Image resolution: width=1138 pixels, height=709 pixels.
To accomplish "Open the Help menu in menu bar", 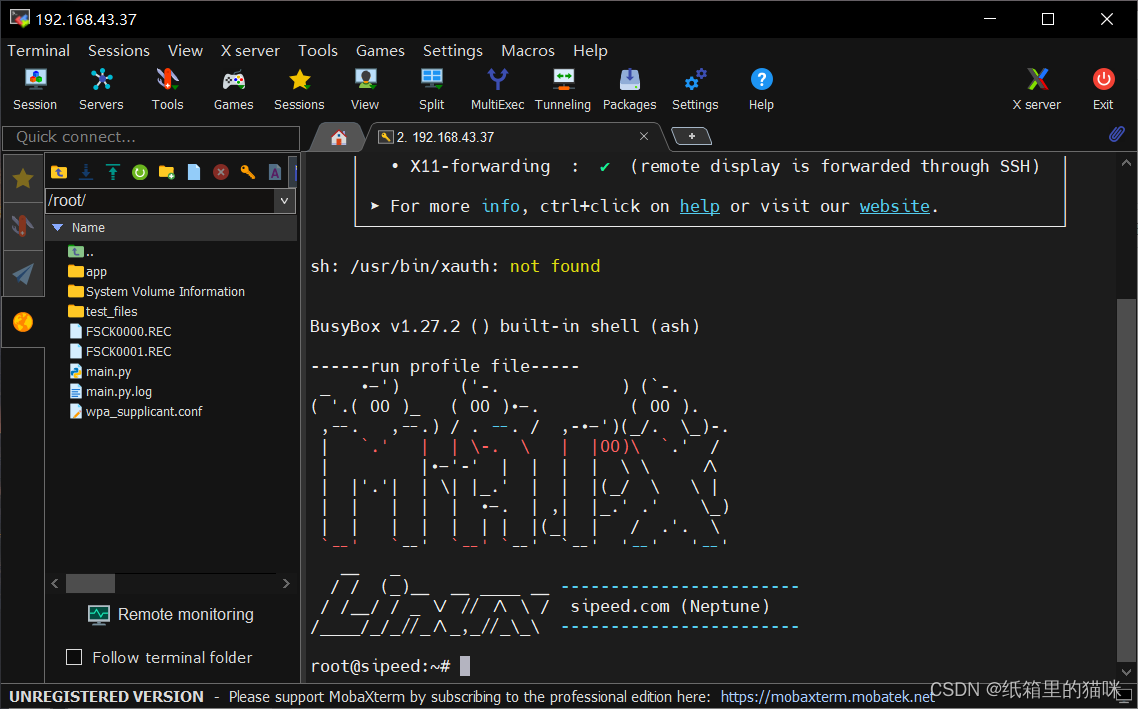I will 590,51.
